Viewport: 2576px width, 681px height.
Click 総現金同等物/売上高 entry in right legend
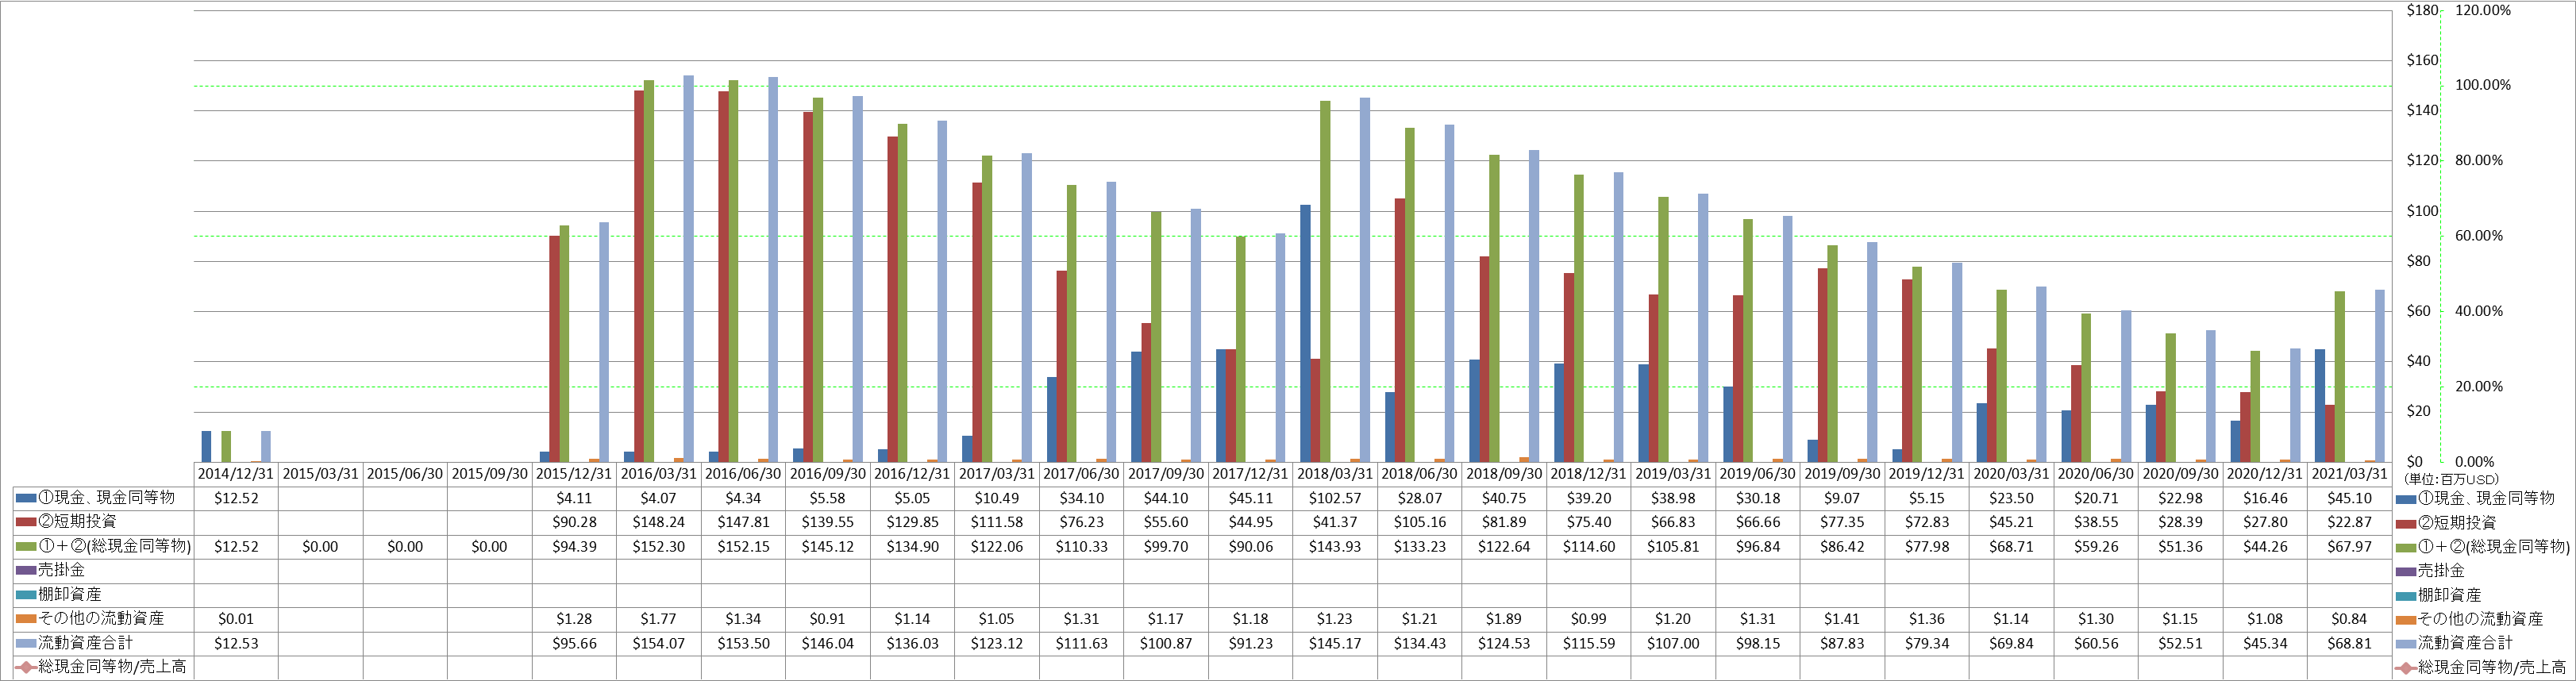[x=2482, y=667]
